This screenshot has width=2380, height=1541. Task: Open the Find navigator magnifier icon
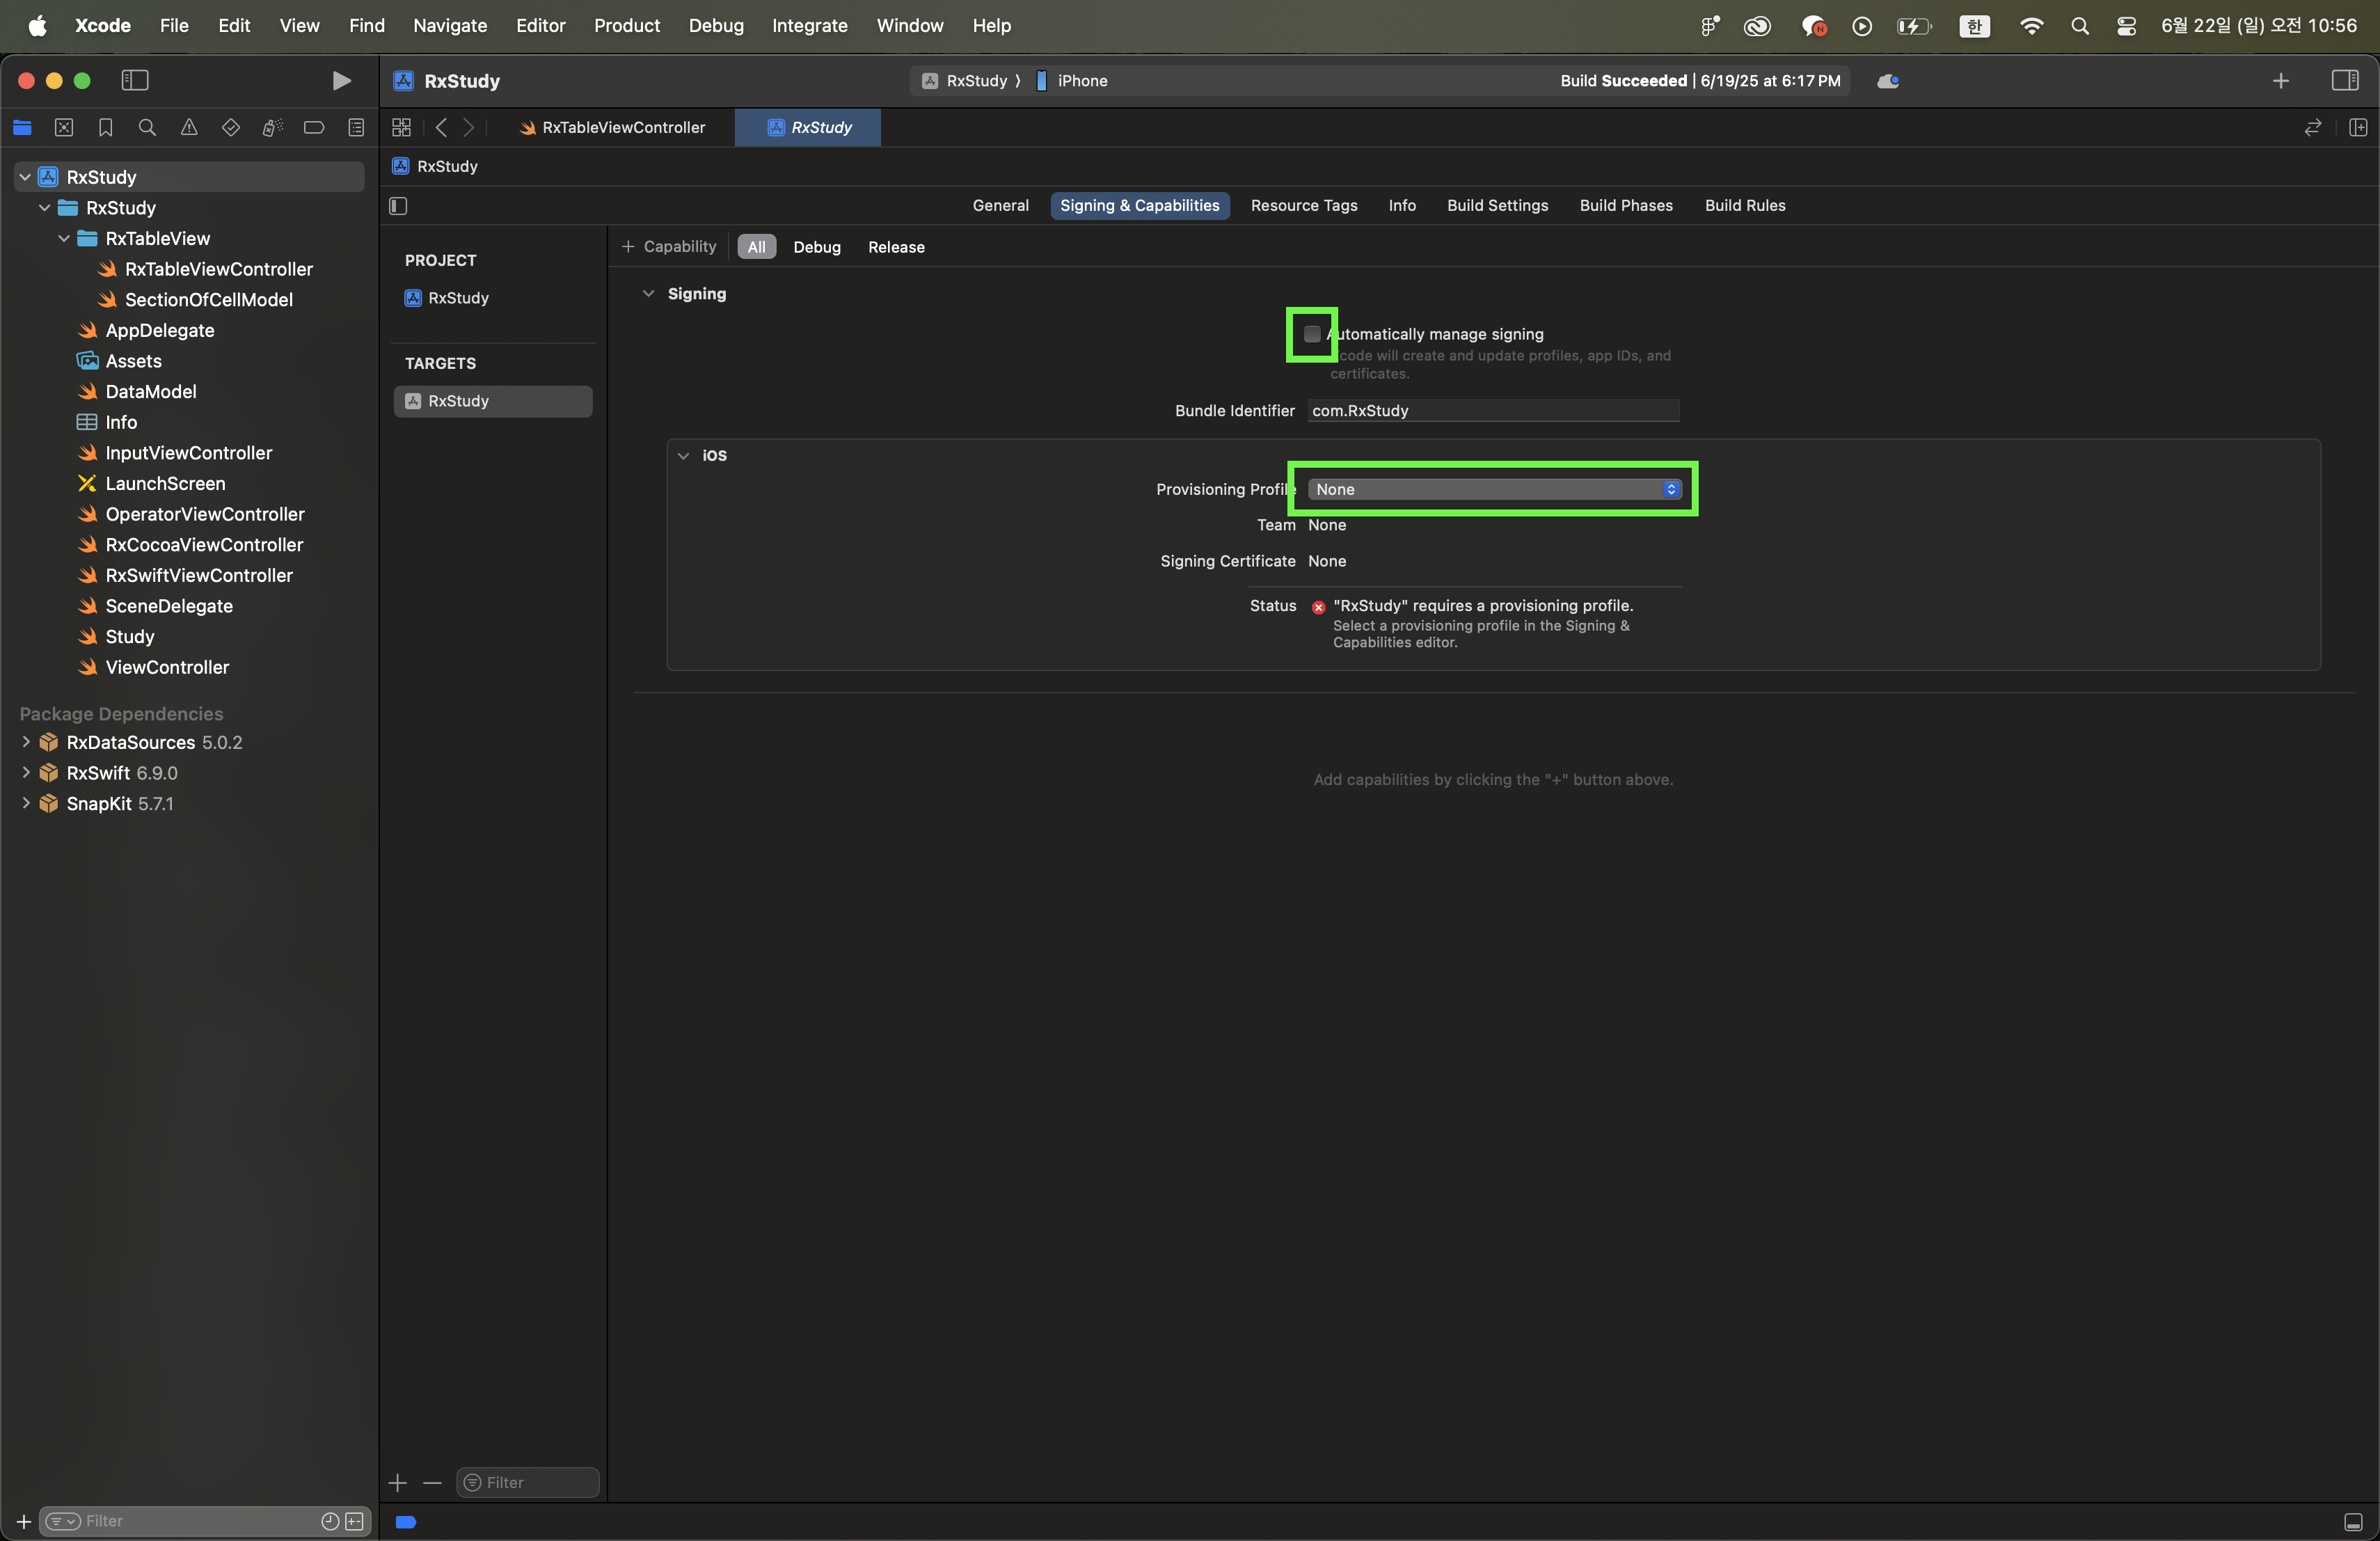point(147,127)
